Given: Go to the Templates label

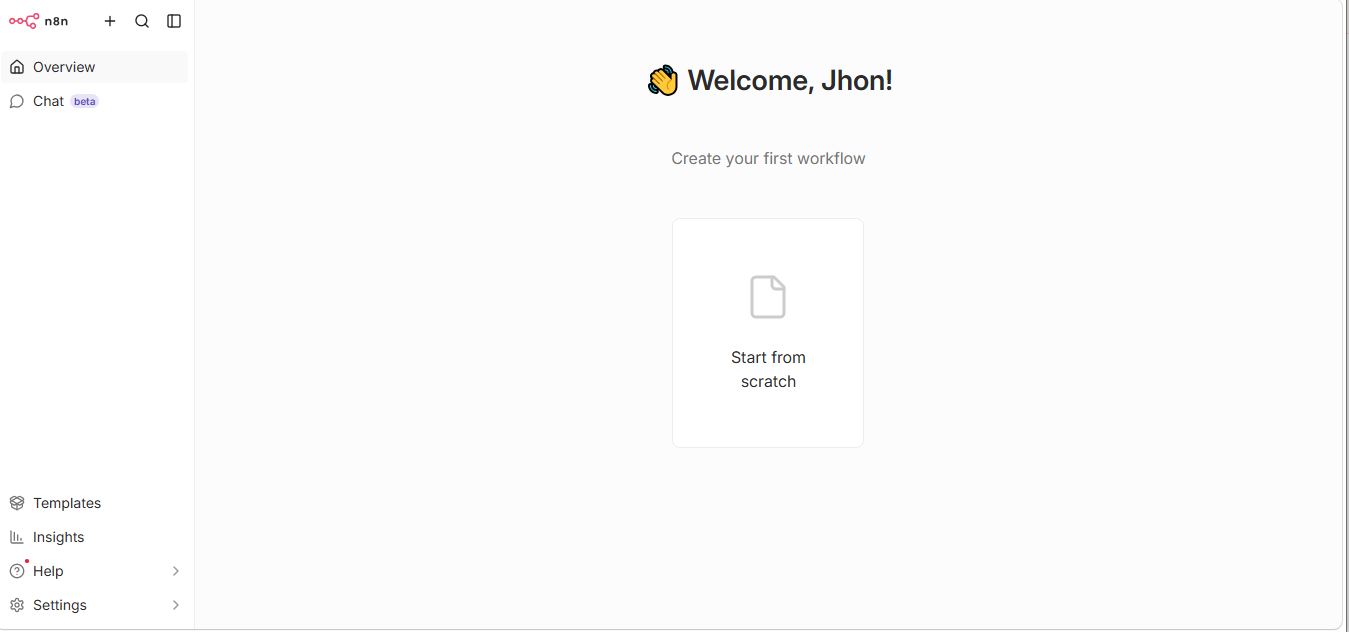Looking at the screenshot, I should click(x=67, y=503).
